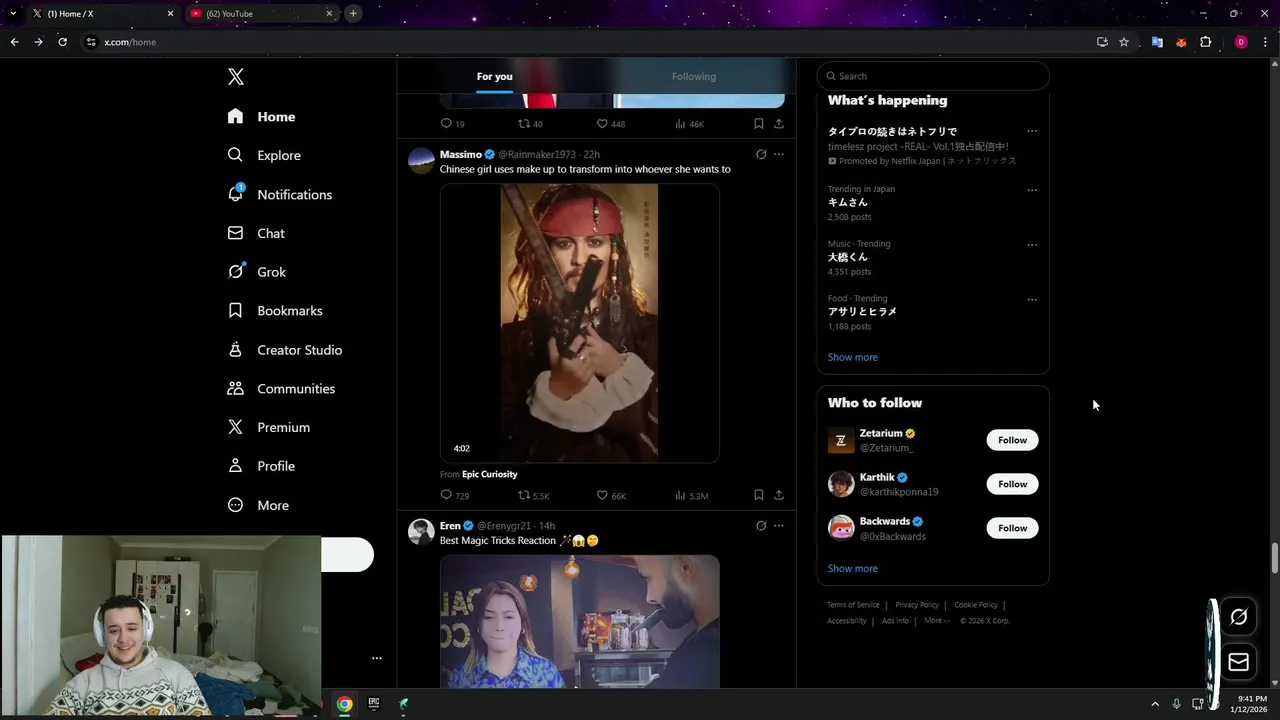Open Notifications in sidebar
The image size is (1280, 720).
click(x=279, y=194)
